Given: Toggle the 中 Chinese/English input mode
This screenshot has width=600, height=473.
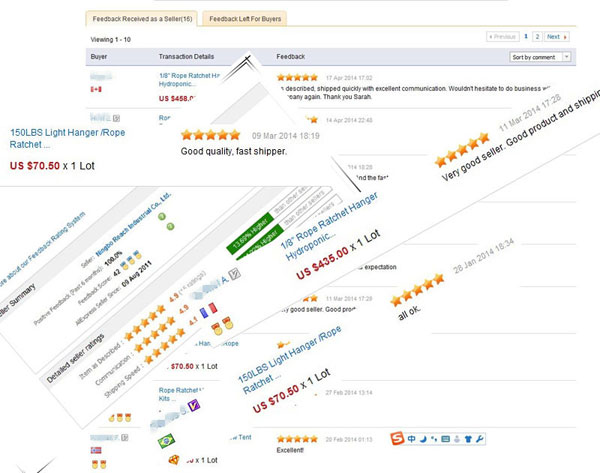Looking at the screenshot, I should click(411, 439).
